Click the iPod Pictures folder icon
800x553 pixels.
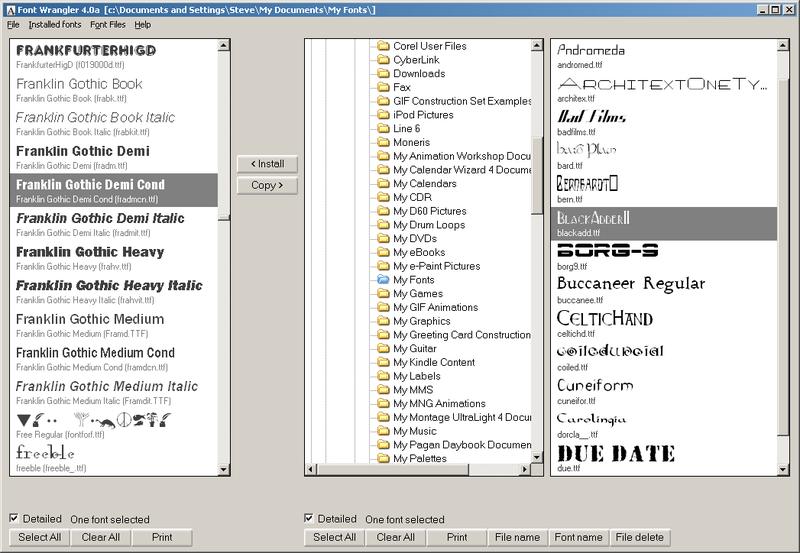point(383,115)
